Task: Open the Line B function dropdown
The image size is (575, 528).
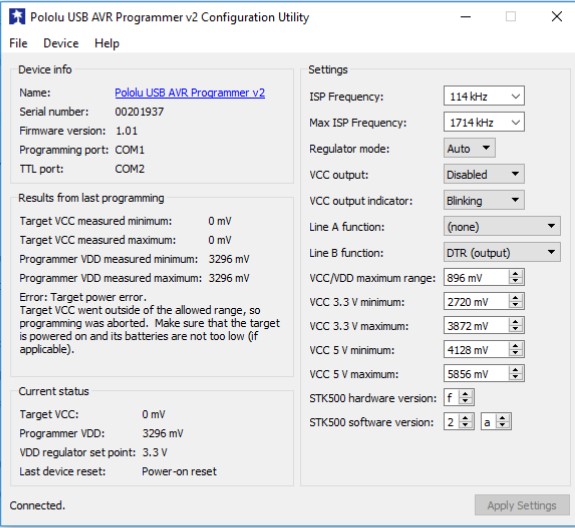Action: pyautogui.click(x=502, y=253)
